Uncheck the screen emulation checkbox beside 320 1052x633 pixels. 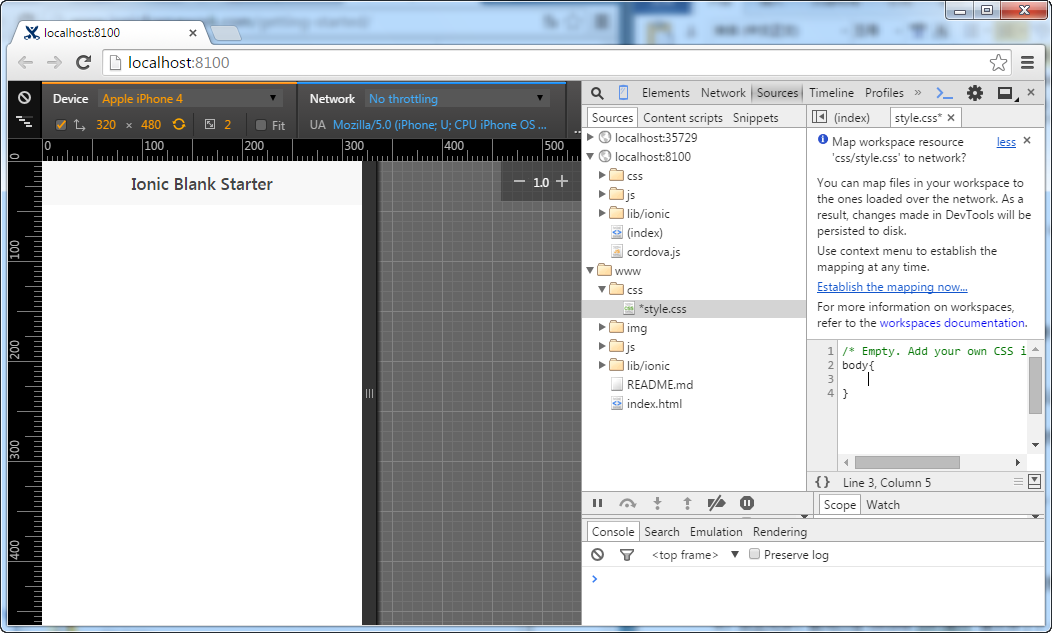click(61, 125)
